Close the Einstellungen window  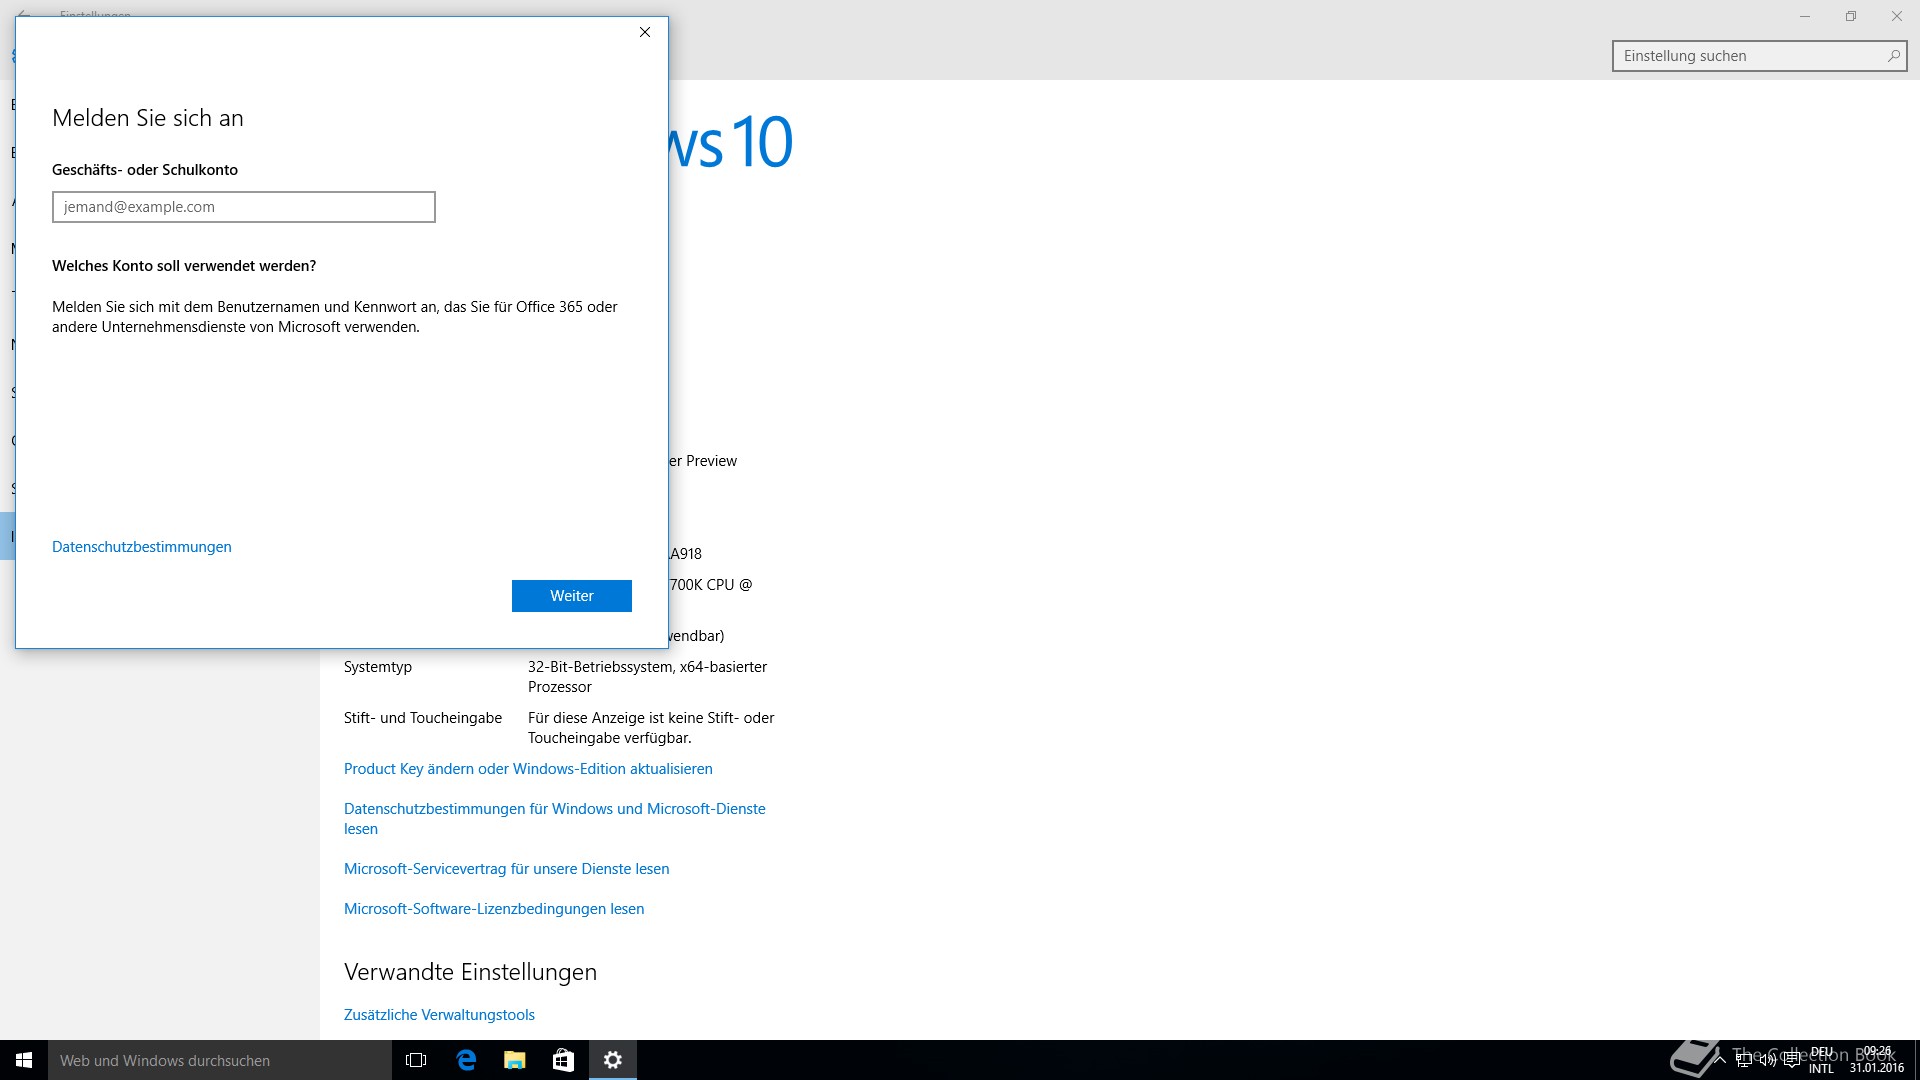[x=1897, y=16]
